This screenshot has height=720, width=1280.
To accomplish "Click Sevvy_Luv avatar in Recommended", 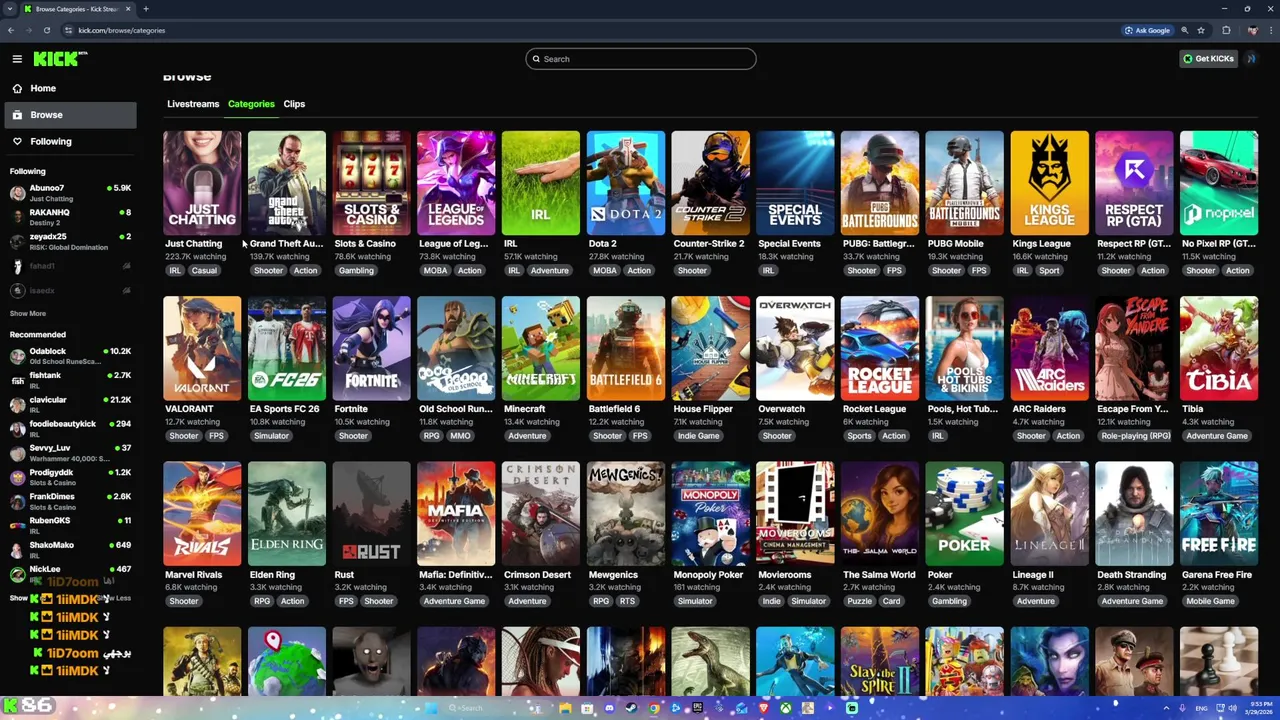I will (18, 453).
